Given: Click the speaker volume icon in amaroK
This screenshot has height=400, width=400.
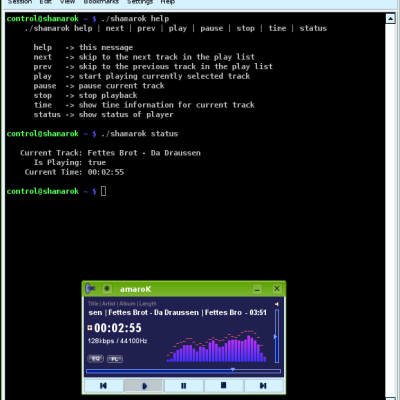Looking at the screenshot, I should [x=277, y=304].
